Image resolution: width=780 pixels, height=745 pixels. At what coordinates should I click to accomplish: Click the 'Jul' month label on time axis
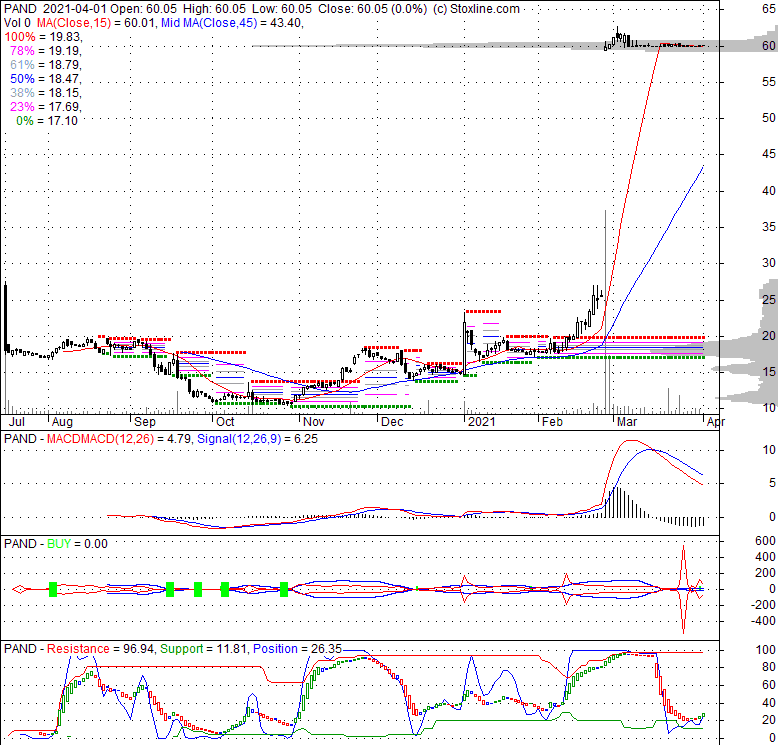tap(17, 422)
